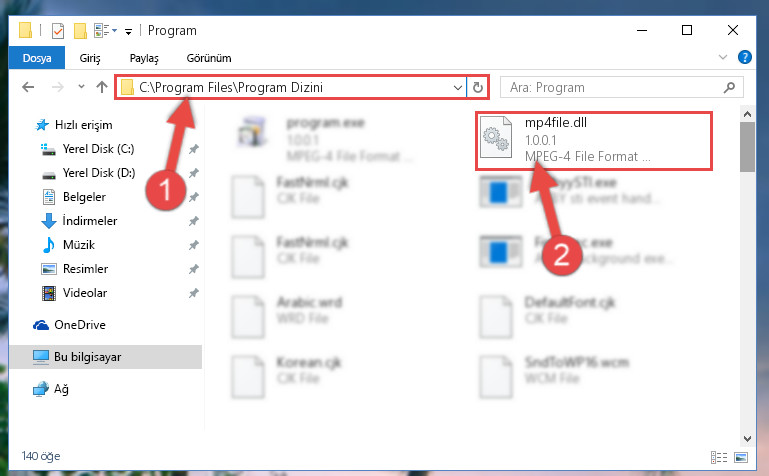This screenshot has height=476, width=769.
Task: Switch to large icons view in status bar
Action: (x=741, y=457)
